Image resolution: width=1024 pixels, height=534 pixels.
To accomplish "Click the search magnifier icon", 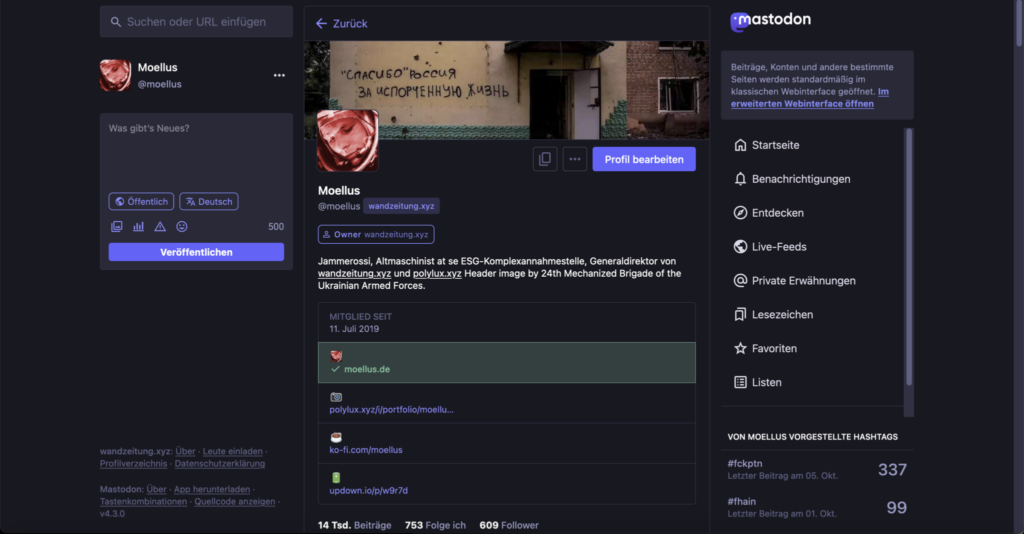I will point(116,22).
